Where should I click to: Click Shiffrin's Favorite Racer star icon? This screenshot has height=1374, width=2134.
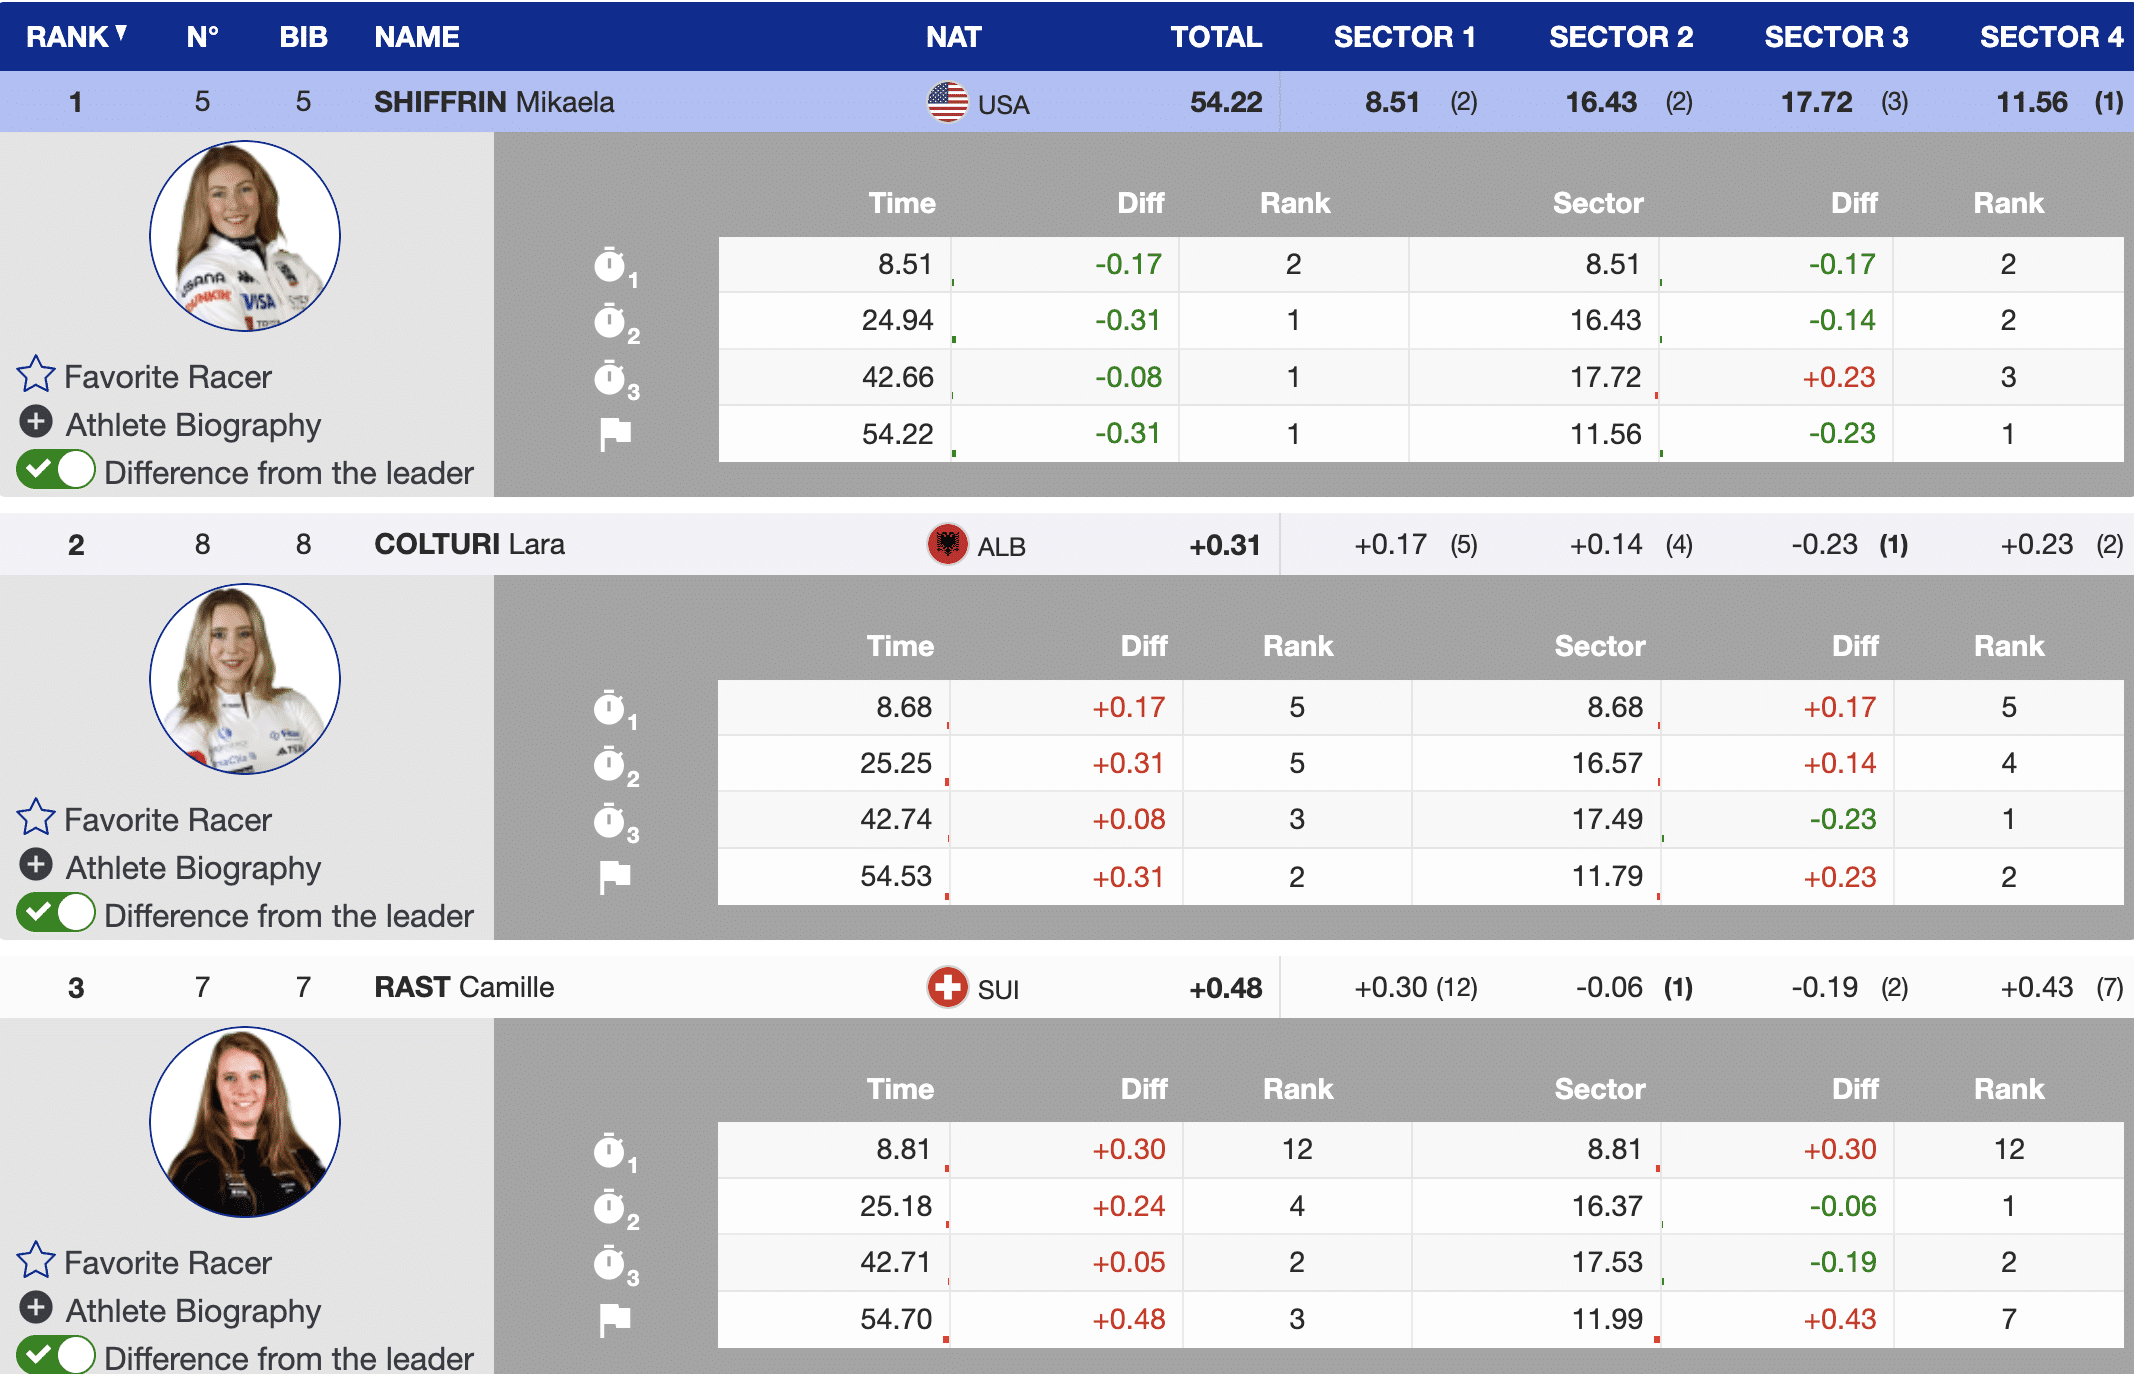(x=35, y=375)
